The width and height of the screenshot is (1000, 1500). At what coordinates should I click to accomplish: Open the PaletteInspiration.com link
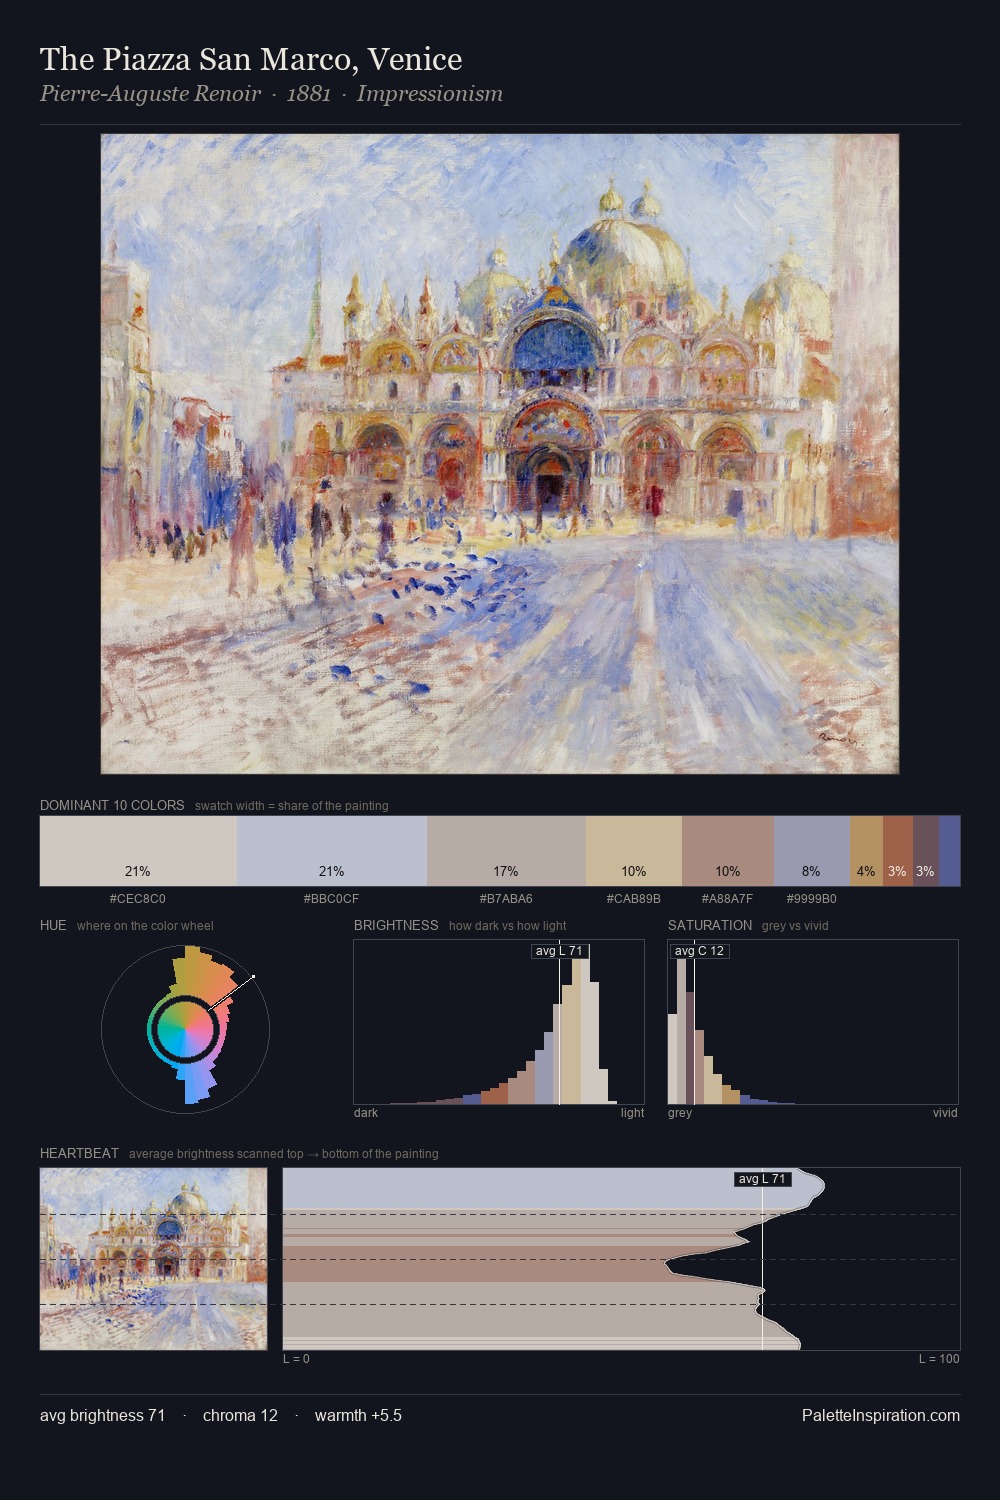[881, 1415]
